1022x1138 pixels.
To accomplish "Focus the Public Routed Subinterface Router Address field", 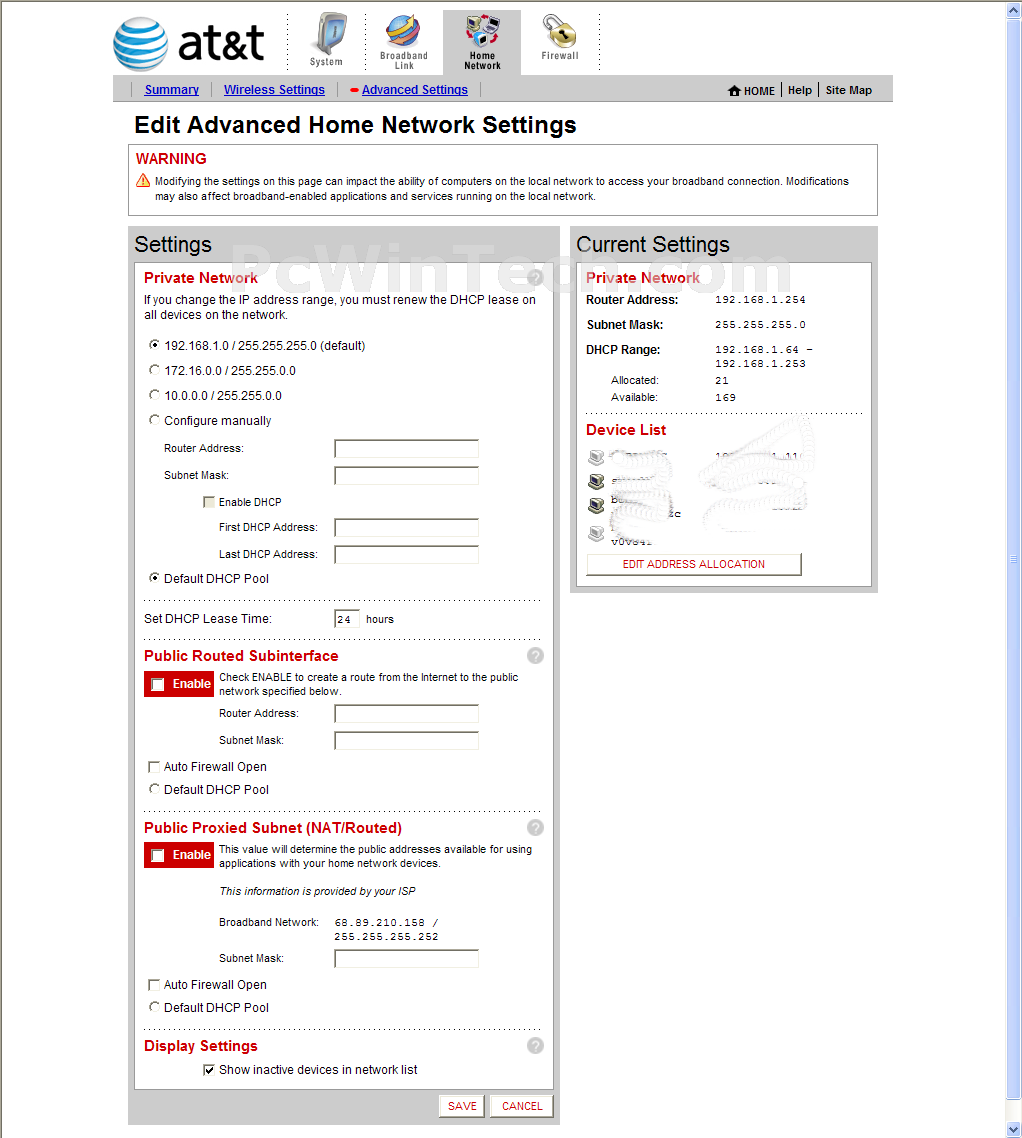I will [406, 713].
